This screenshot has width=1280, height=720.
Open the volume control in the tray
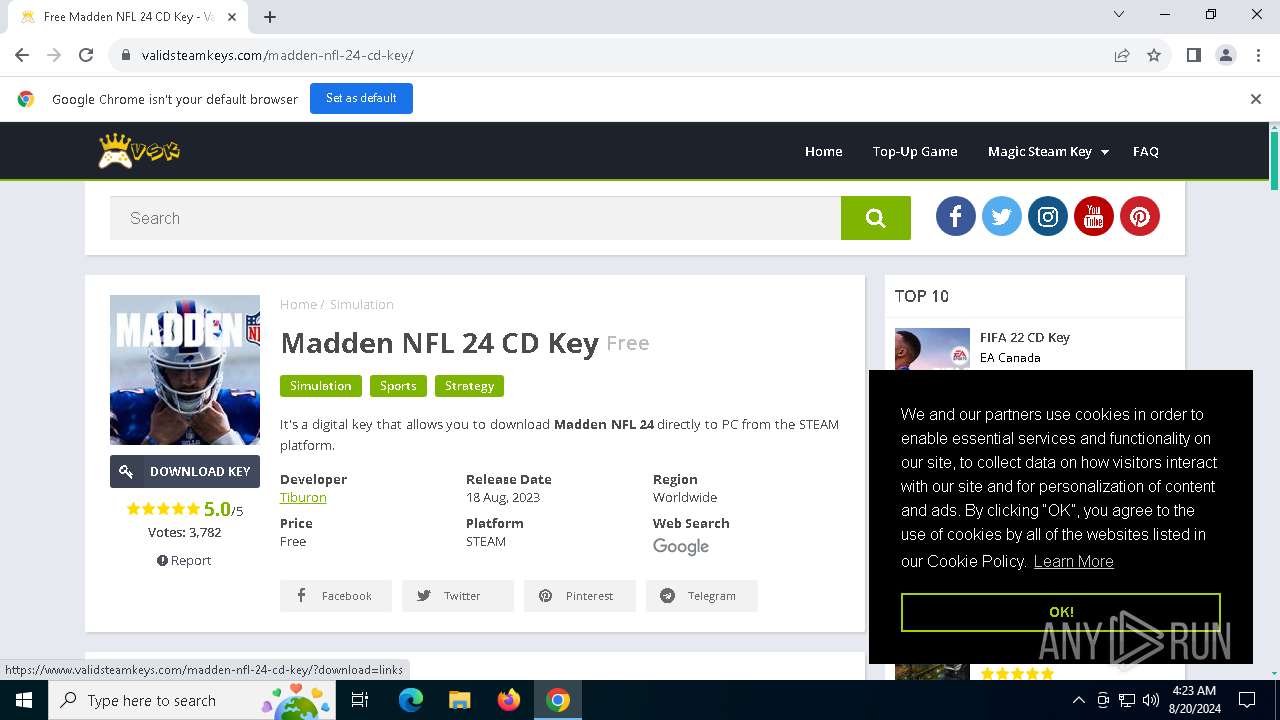pyautogui.click(x=1151, y=700)
